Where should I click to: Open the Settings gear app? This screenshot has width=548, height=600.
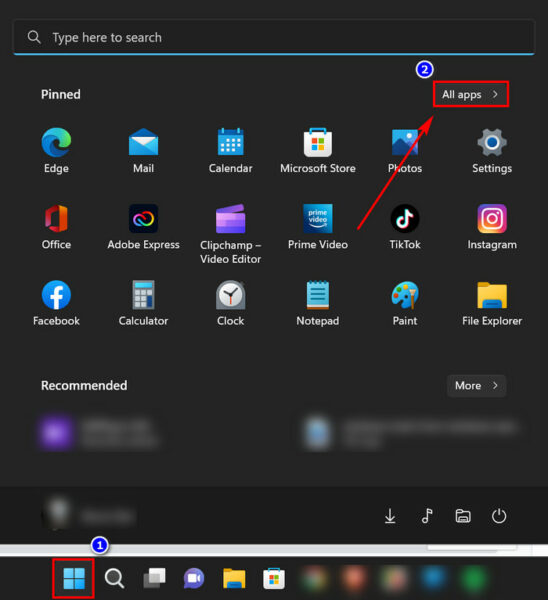[492, 151]
